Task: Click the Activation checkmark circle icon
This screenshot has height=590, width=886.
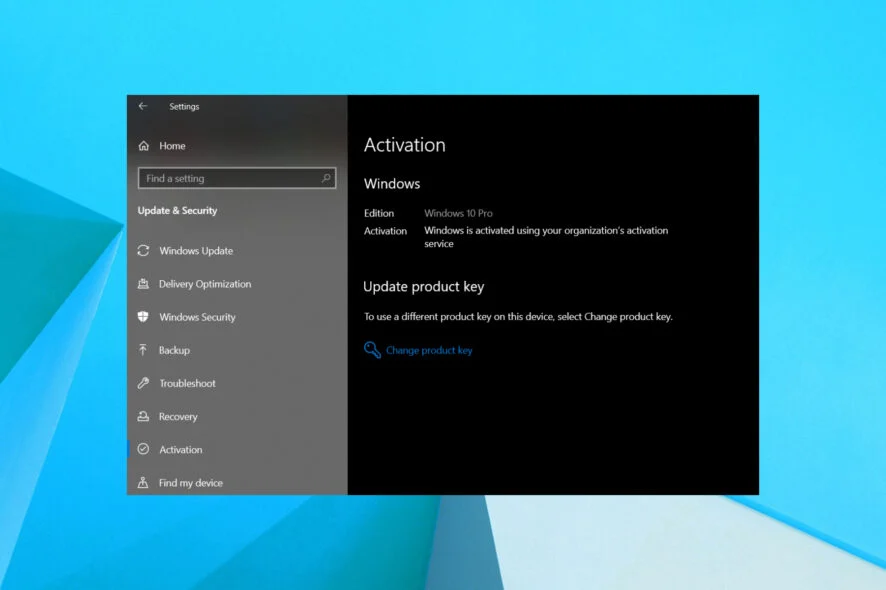Action: (x=144, y=449)
